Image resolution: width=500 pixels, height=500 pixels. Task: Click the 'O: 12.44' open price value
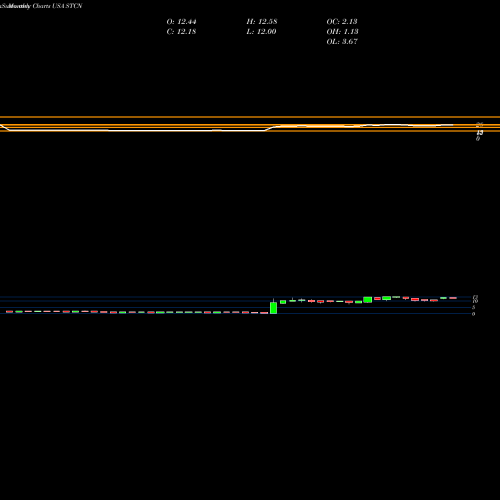click(x=181, y=22)
